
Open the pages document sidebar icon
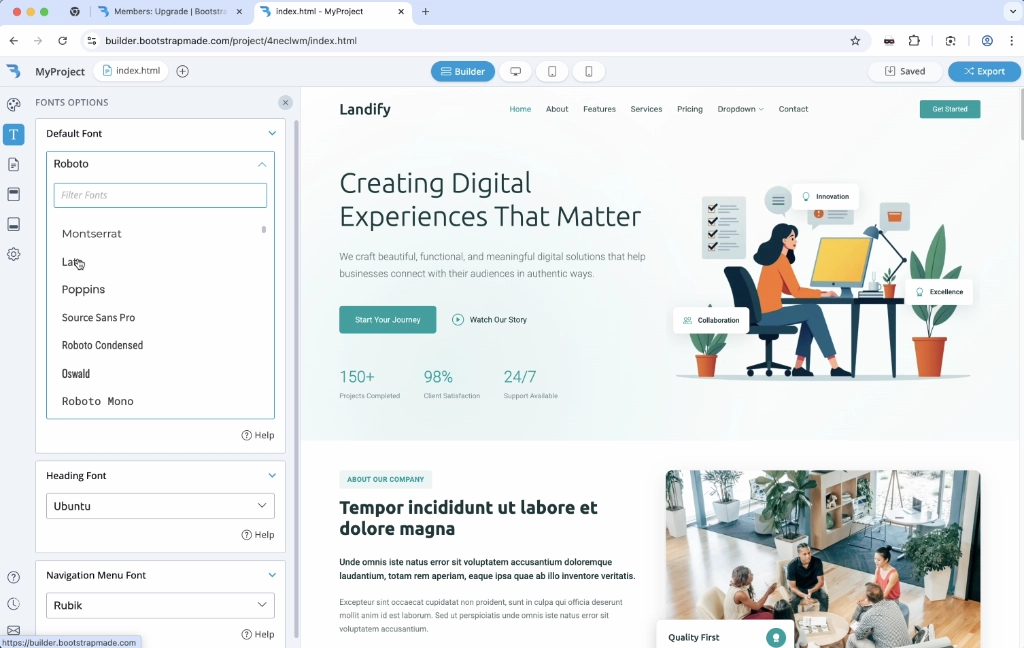(13, 165)
